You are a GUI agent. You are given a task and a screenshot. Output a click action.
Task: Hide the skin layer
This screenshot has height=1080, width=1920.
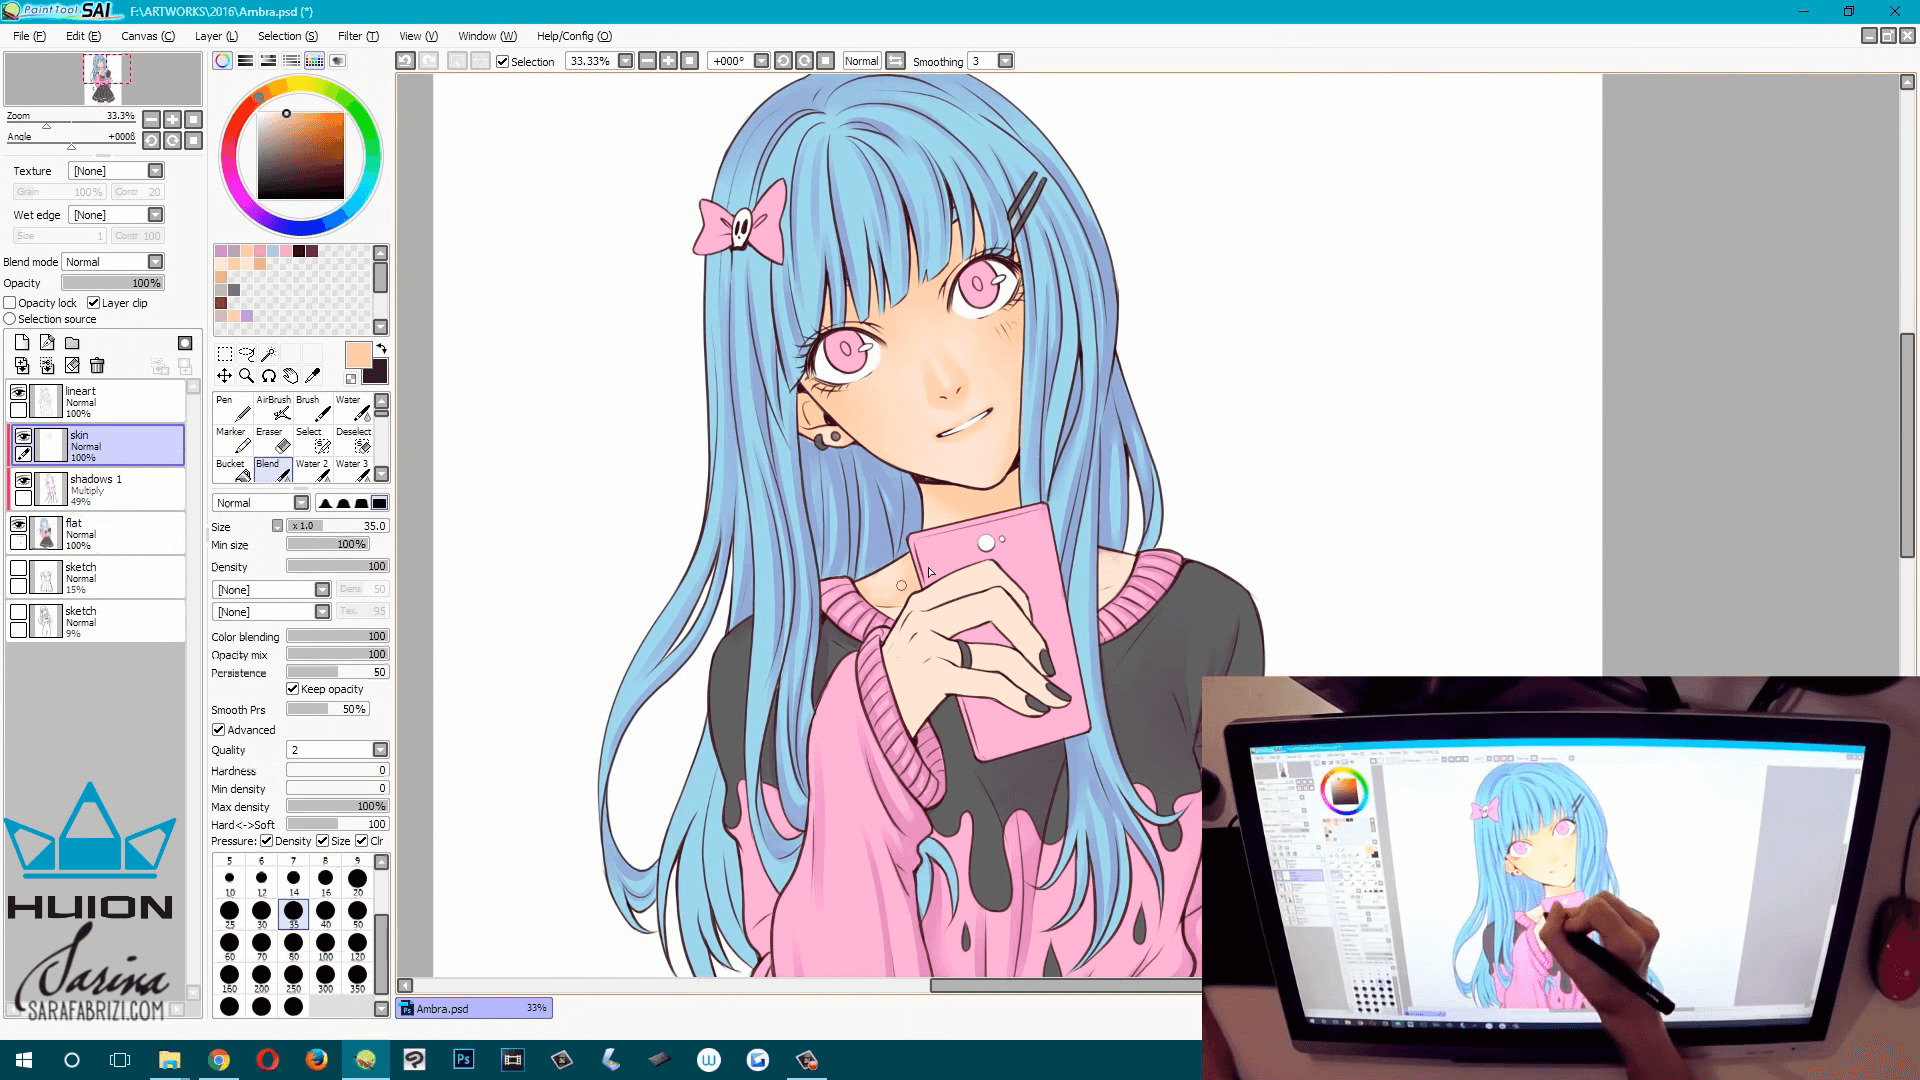point(22,437)
